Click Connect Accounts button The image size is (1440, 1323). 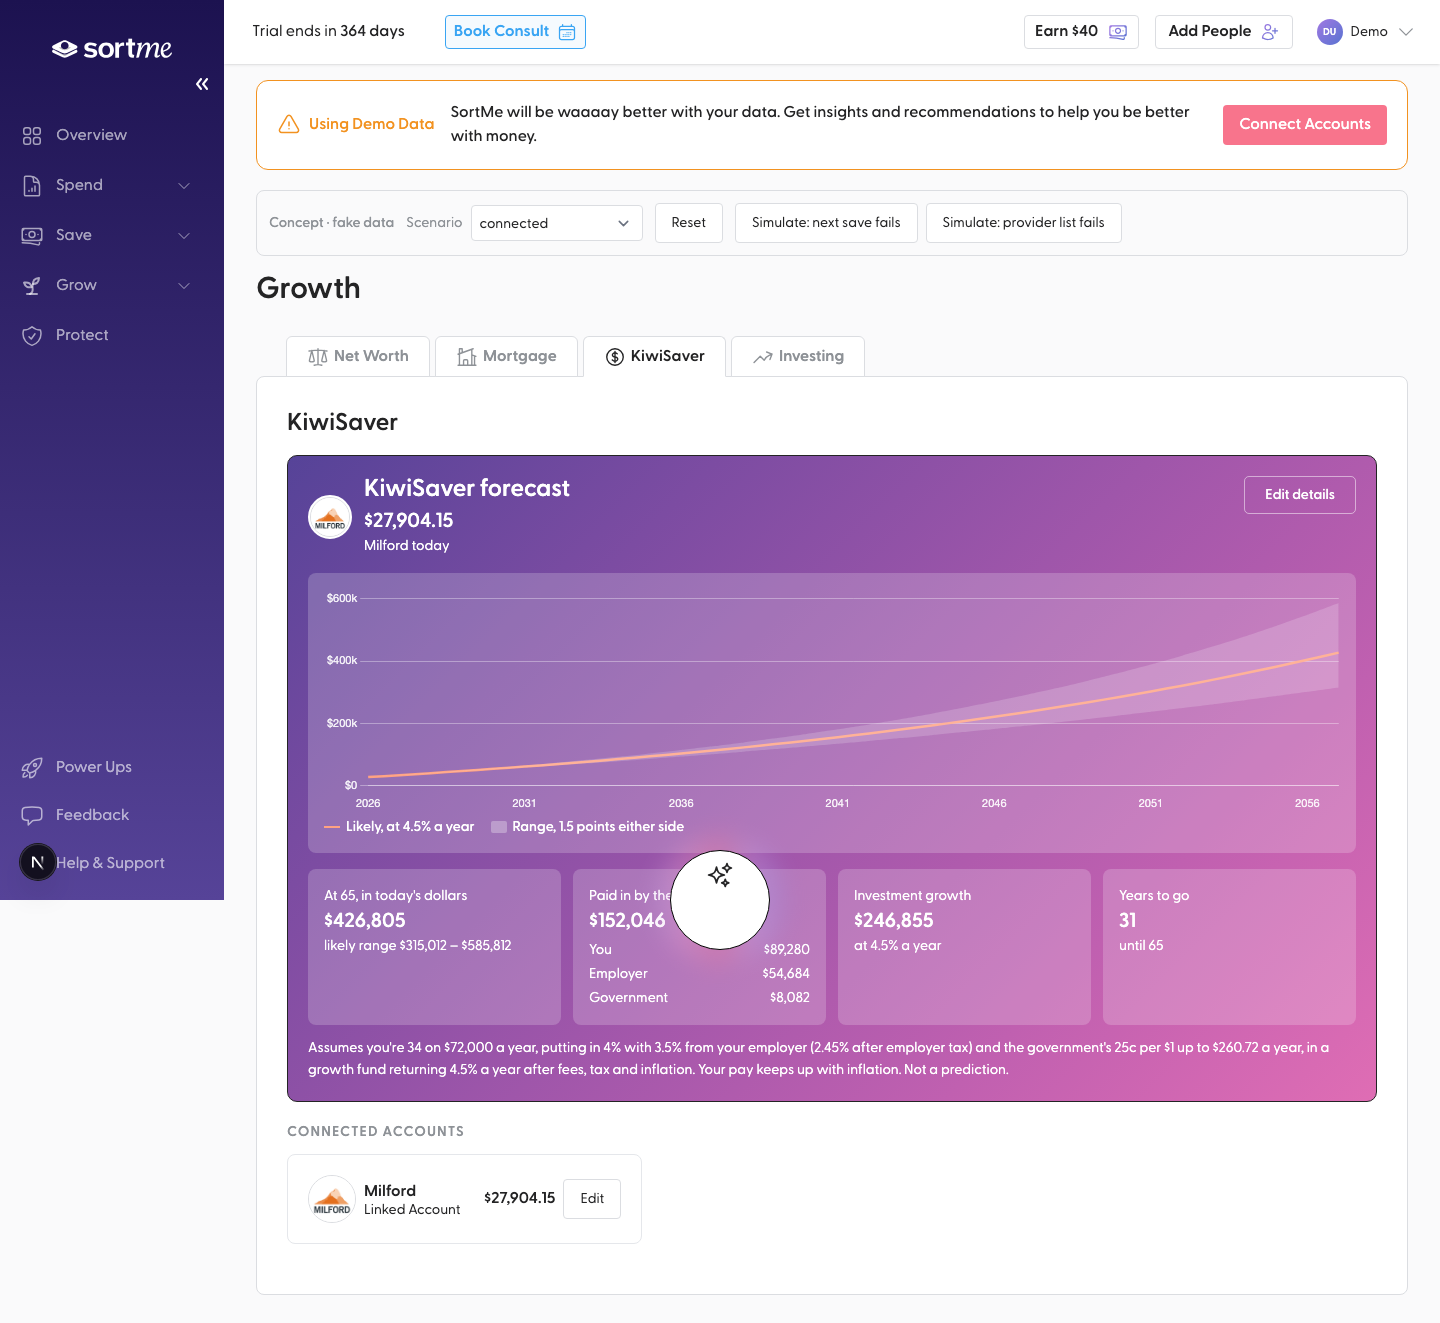pos(1305,125)
